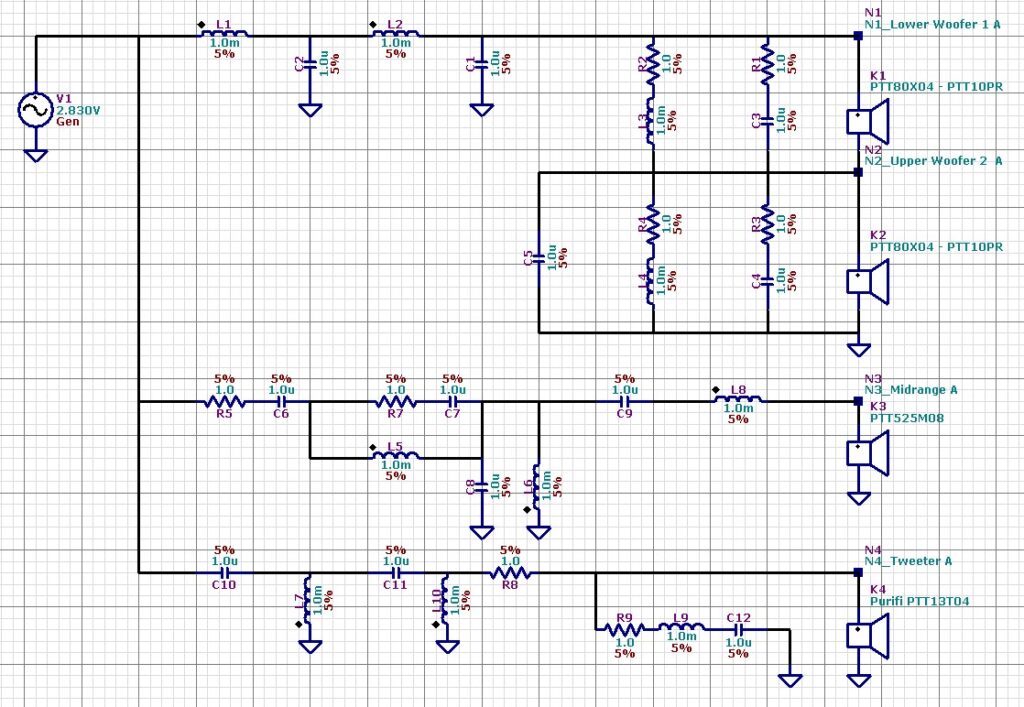Click the R9 '1.0' value text
Image resolution: width=1024 pixels, height=707 pixels.
tap(624, 642)
